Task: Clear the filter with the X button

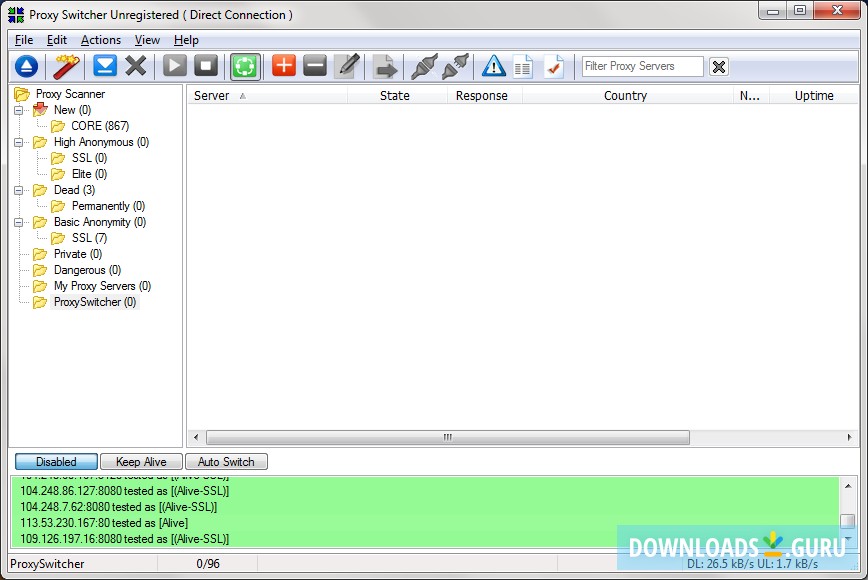Action: (719, 67)
